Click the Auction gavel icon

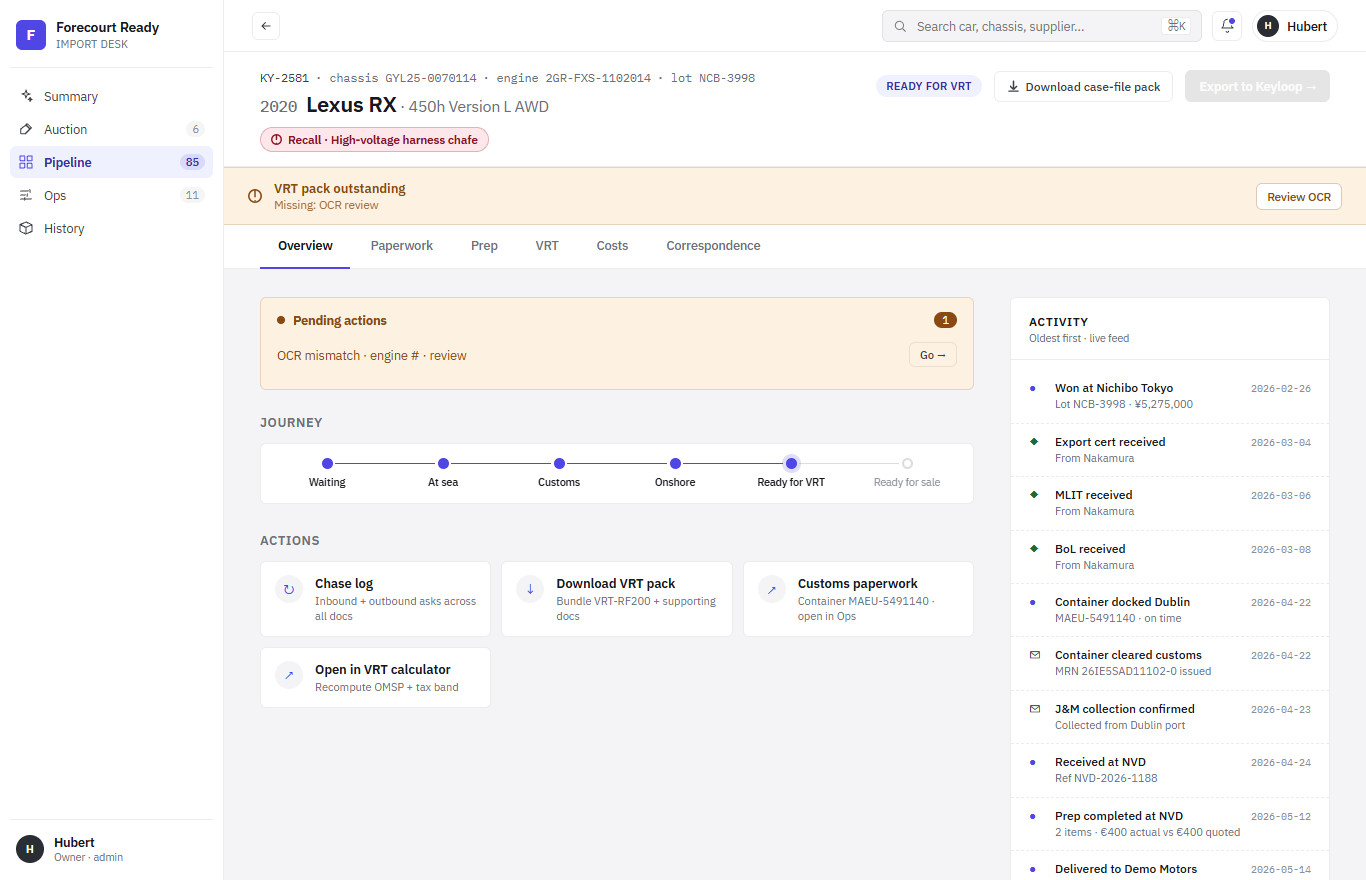coord(26,129)
